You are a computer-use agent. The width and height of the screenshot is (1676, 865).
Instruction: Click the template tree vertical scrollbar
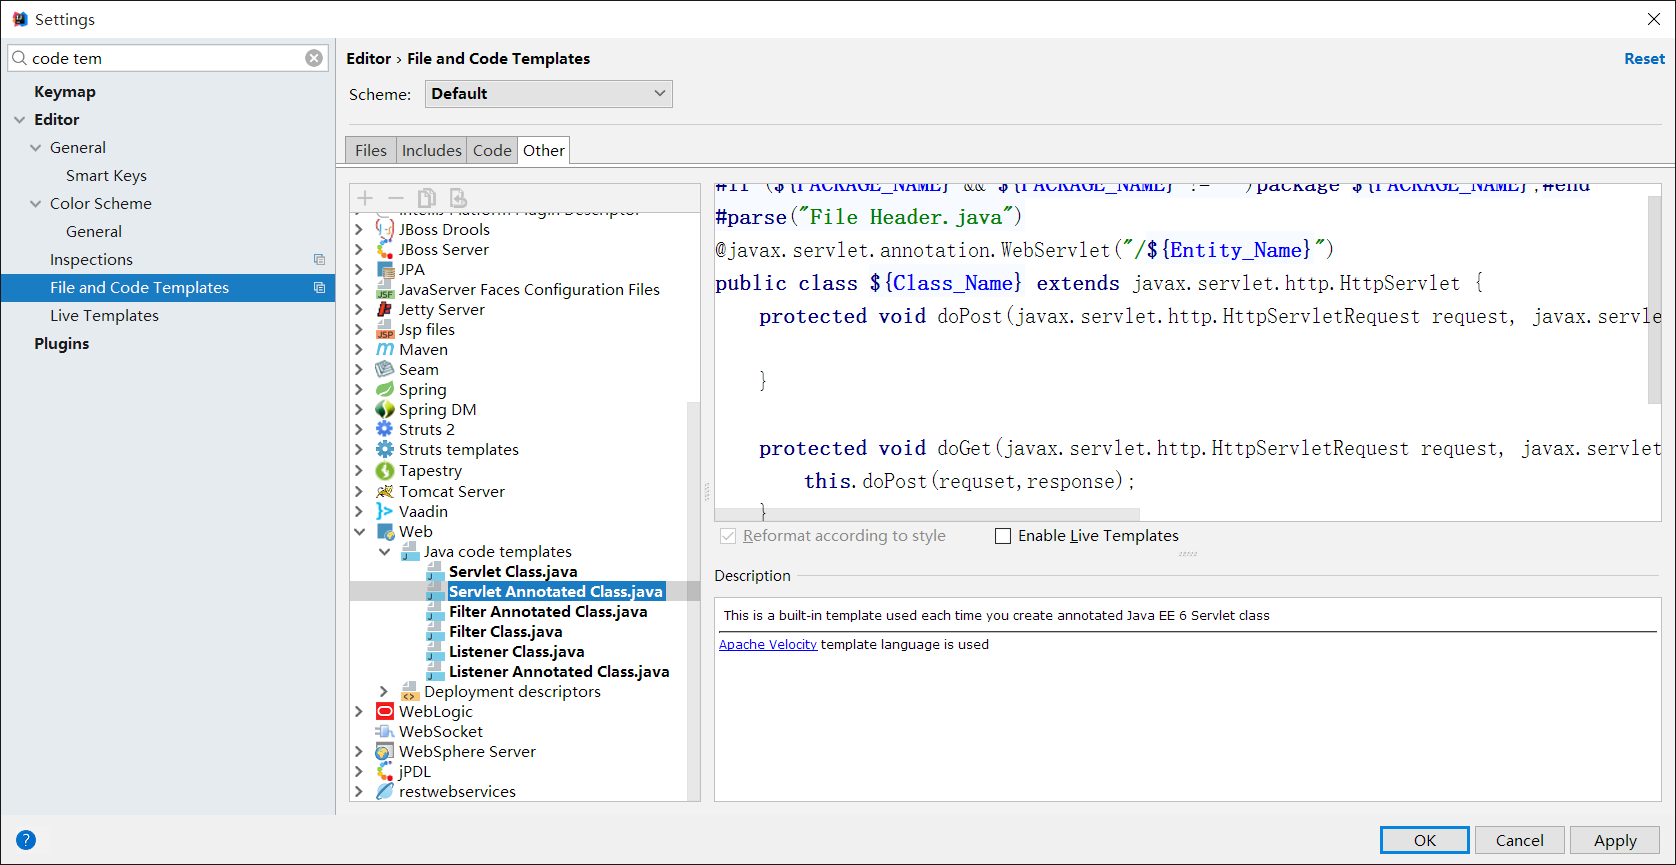pyautogui.click(x=693, y=600)
